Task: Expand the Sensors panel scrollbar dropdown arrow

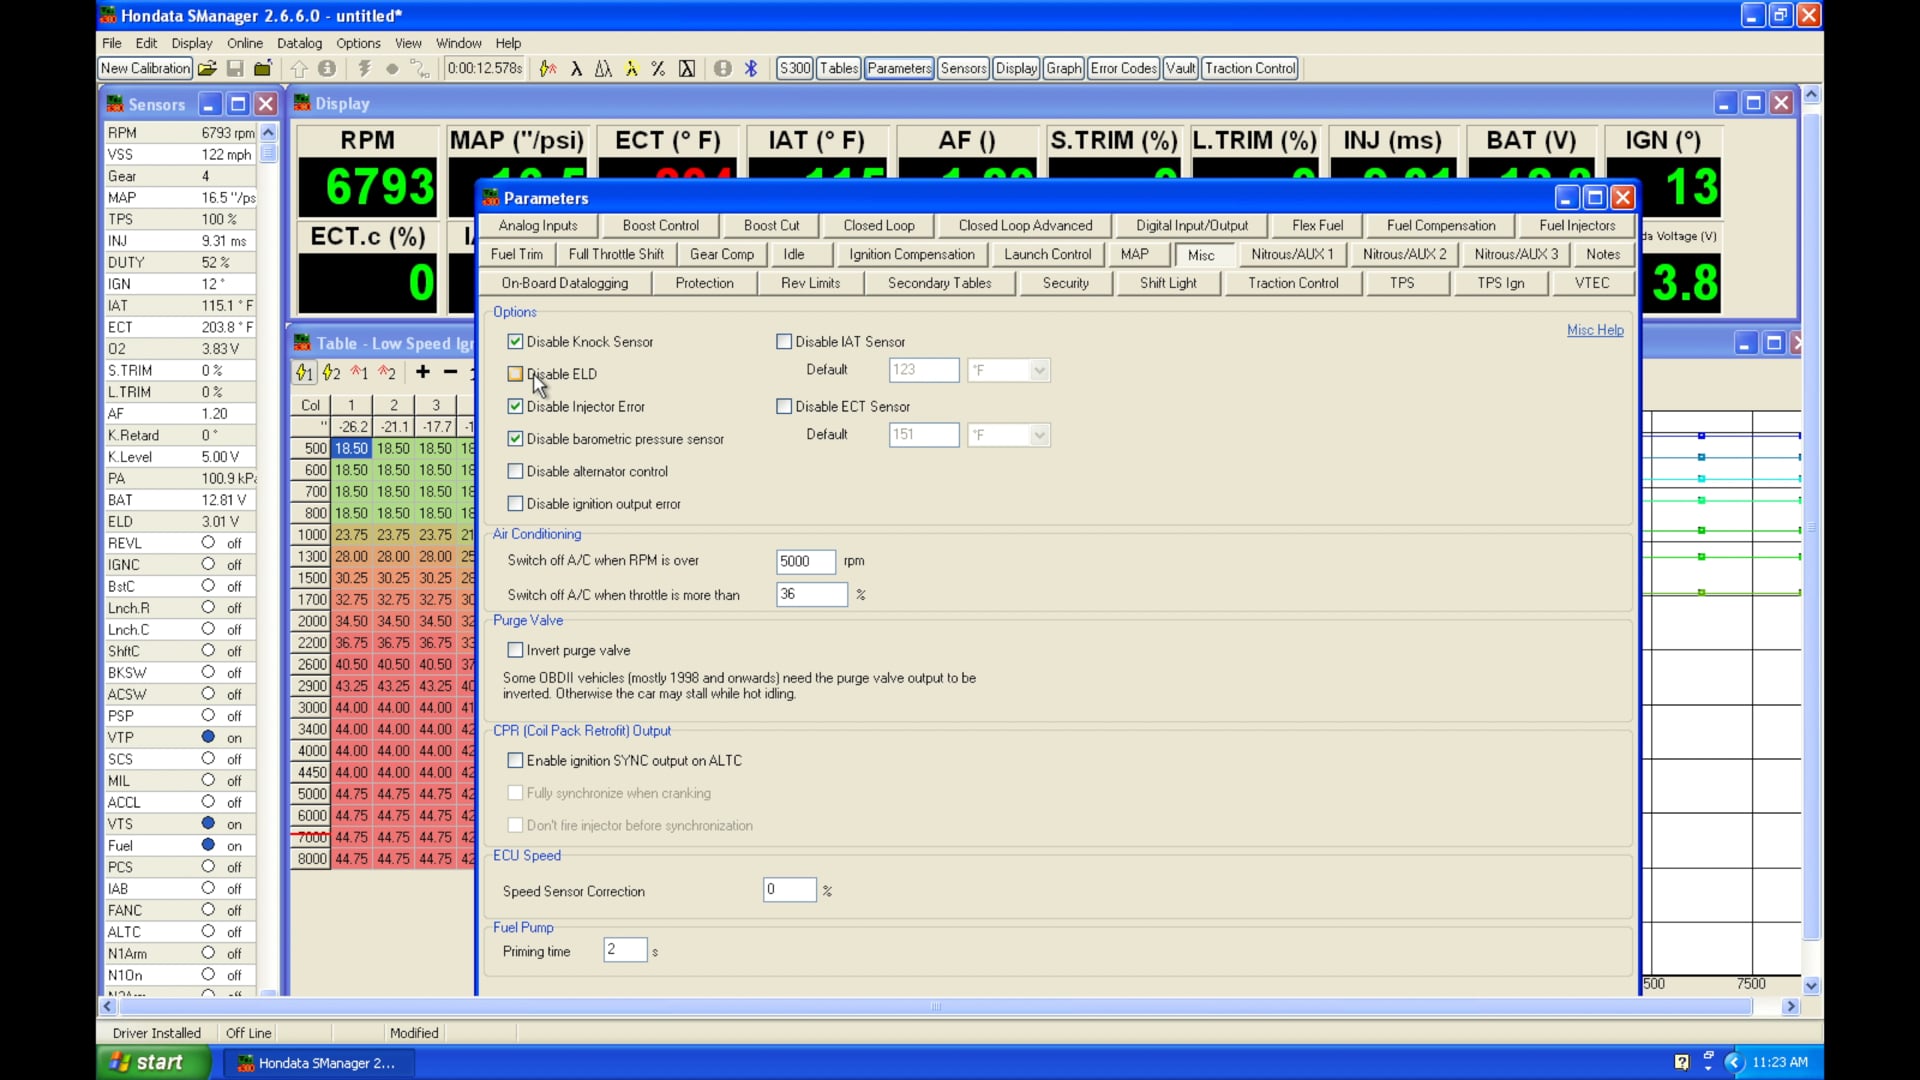Action: point(268,131)
